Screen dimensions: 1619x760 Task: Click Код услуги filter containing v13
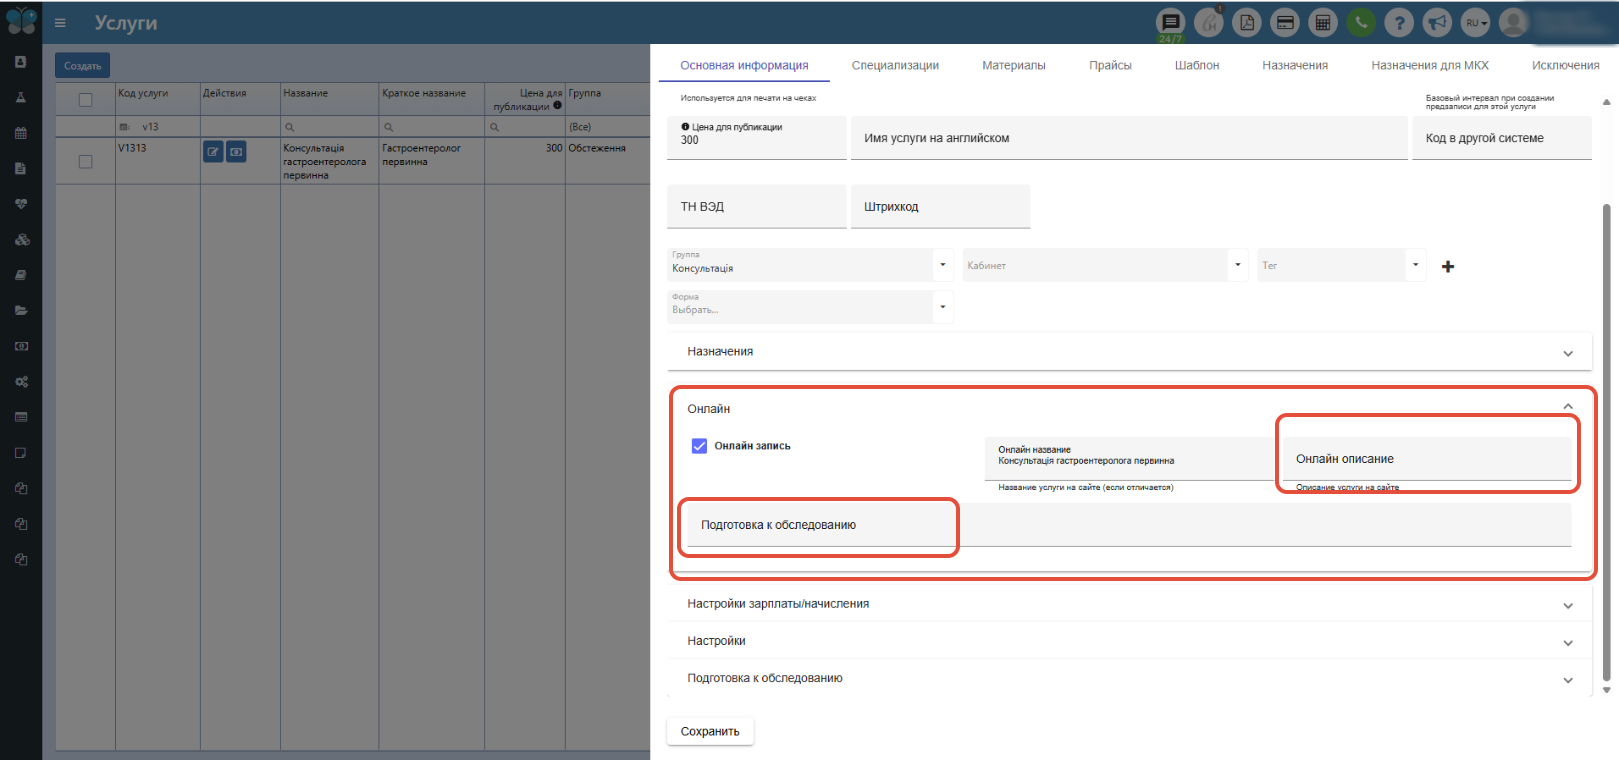(x=158, y=127)
